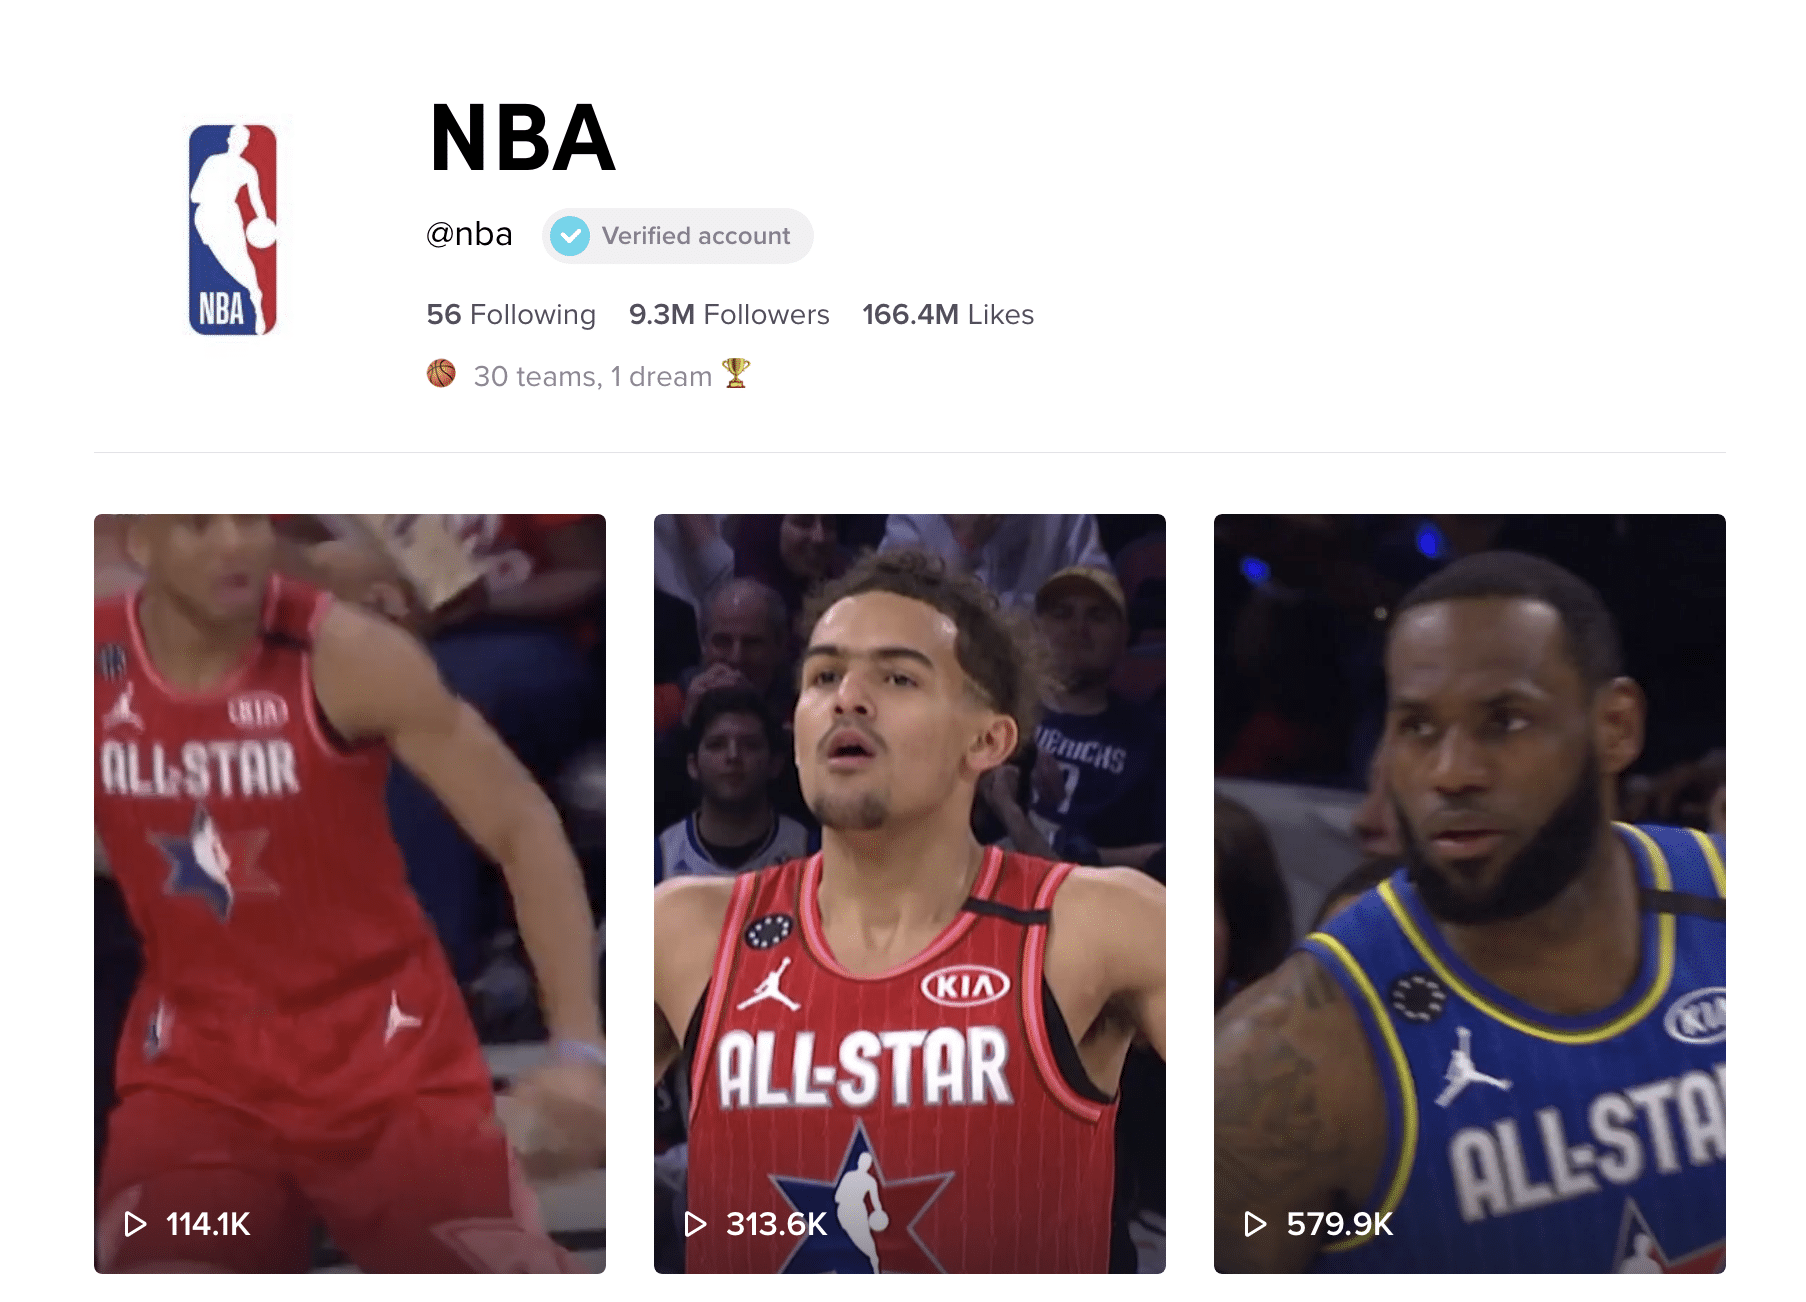The image size is (1806, 1302).
Task: Click play icon on 114.1K video
Action: [135, 1224]
